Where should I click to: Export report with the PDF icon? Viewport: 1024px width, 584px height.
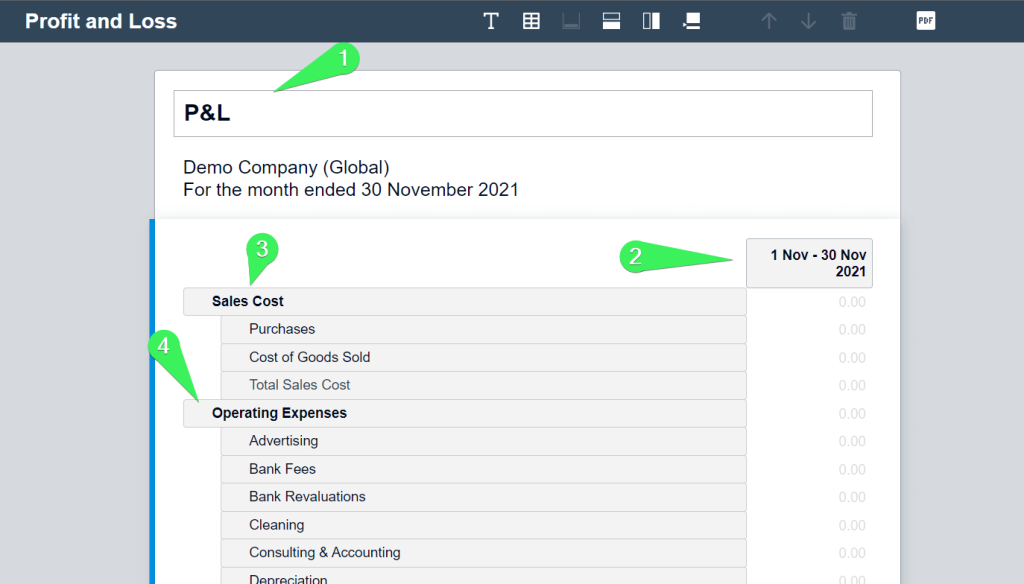click(x=925, y=21)
